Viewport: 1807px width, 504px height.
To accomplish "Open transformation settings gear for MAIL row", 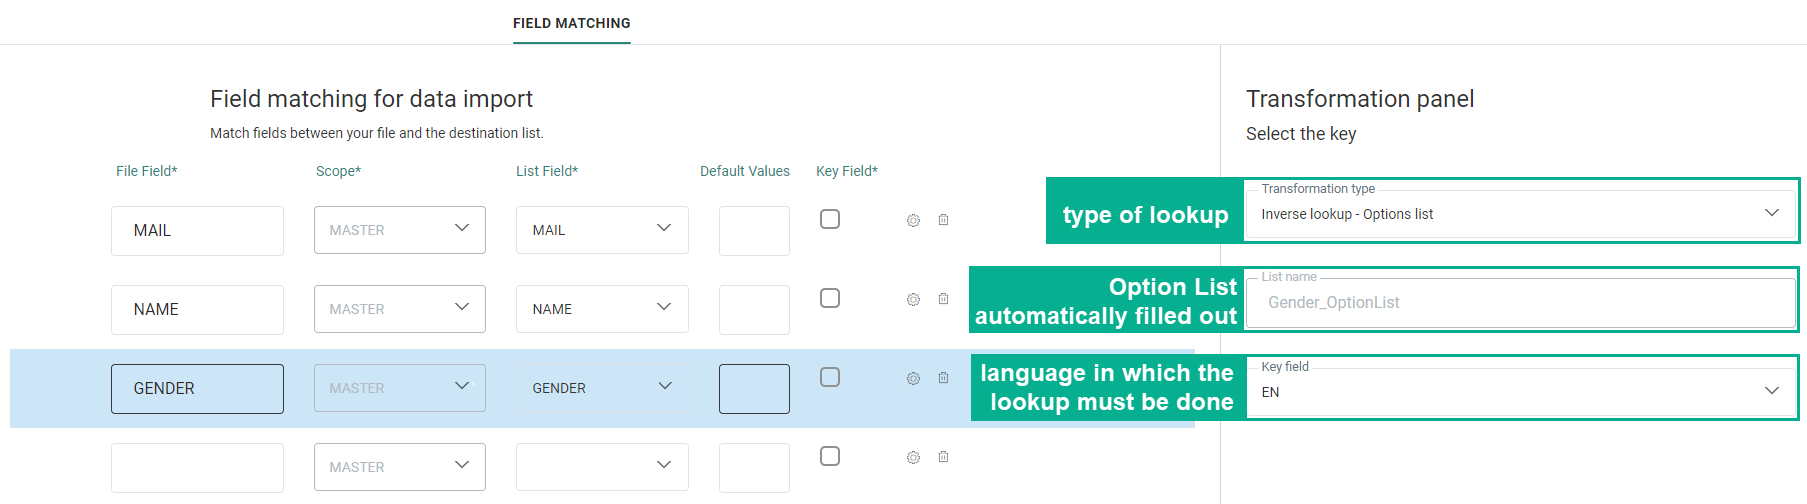I will click(x=913, y=220).
